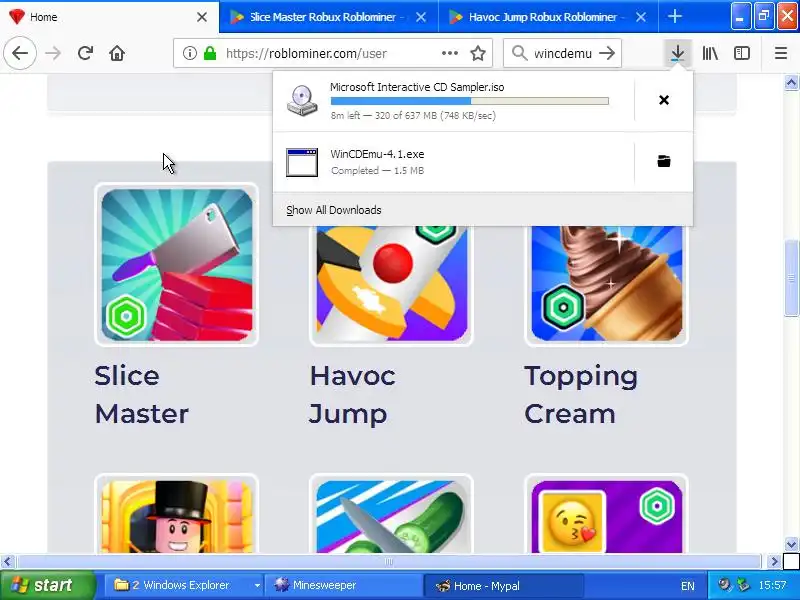The image size is (800, 600).
Task: Close the Slice Master tab
Action: (421, 17)
